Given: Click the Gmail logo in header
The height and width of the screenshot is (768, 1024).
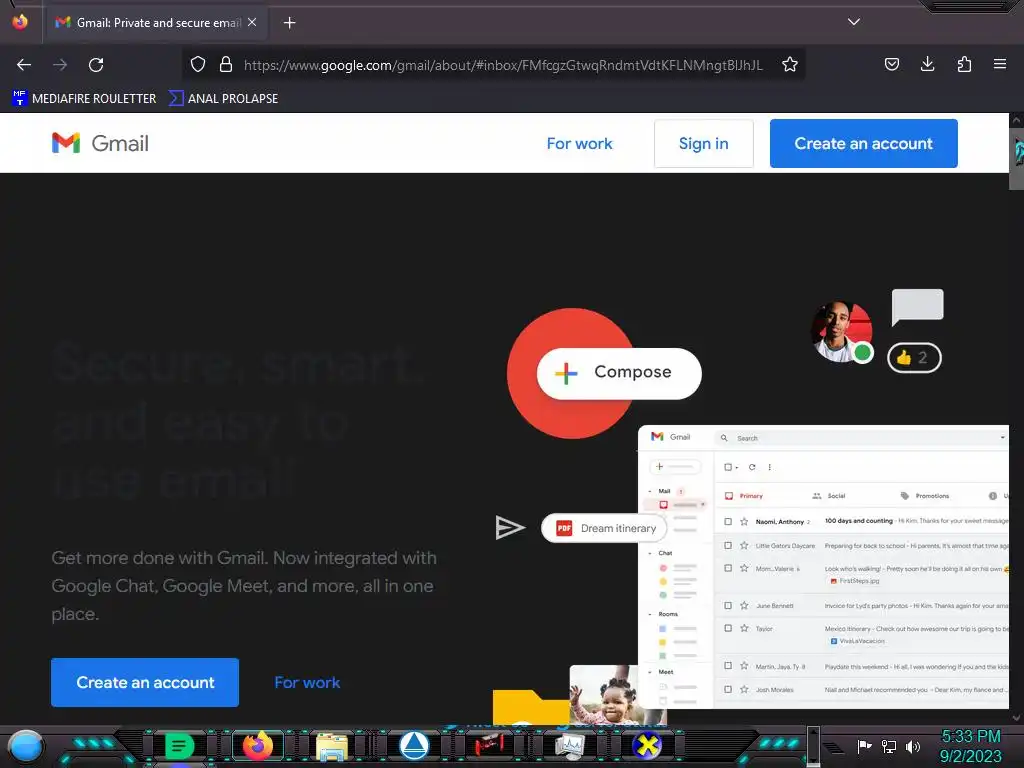Looking at the screenshot, I should 100,143.
